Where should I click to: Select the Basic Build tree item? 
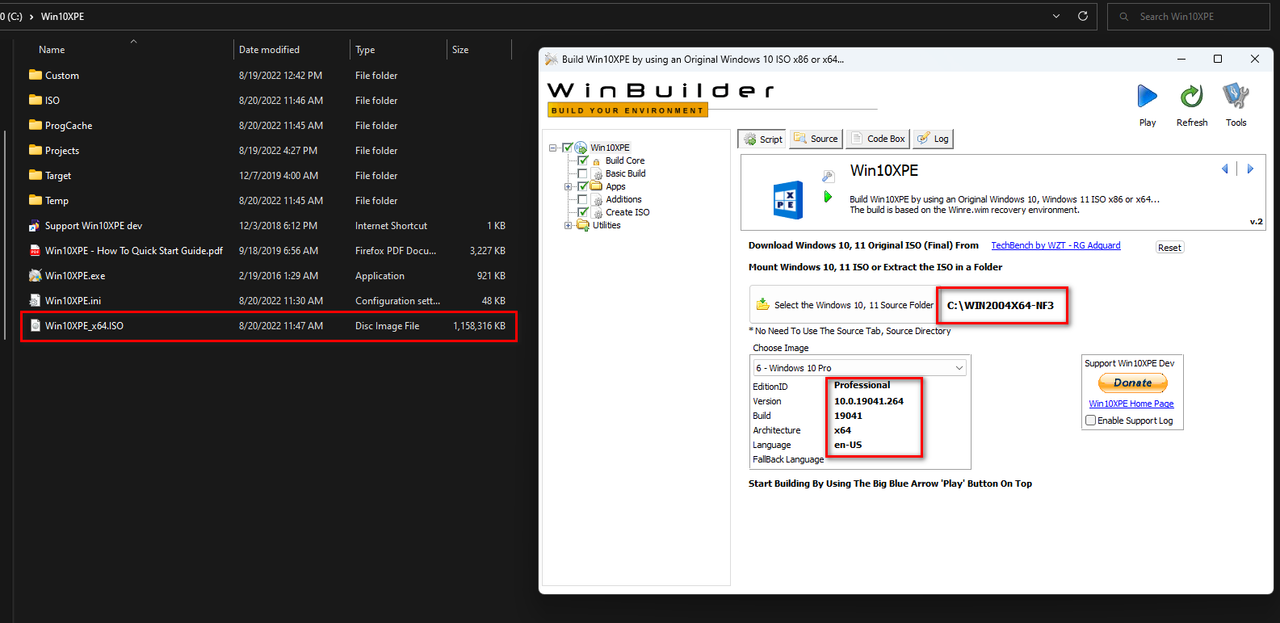coord(625,174)
